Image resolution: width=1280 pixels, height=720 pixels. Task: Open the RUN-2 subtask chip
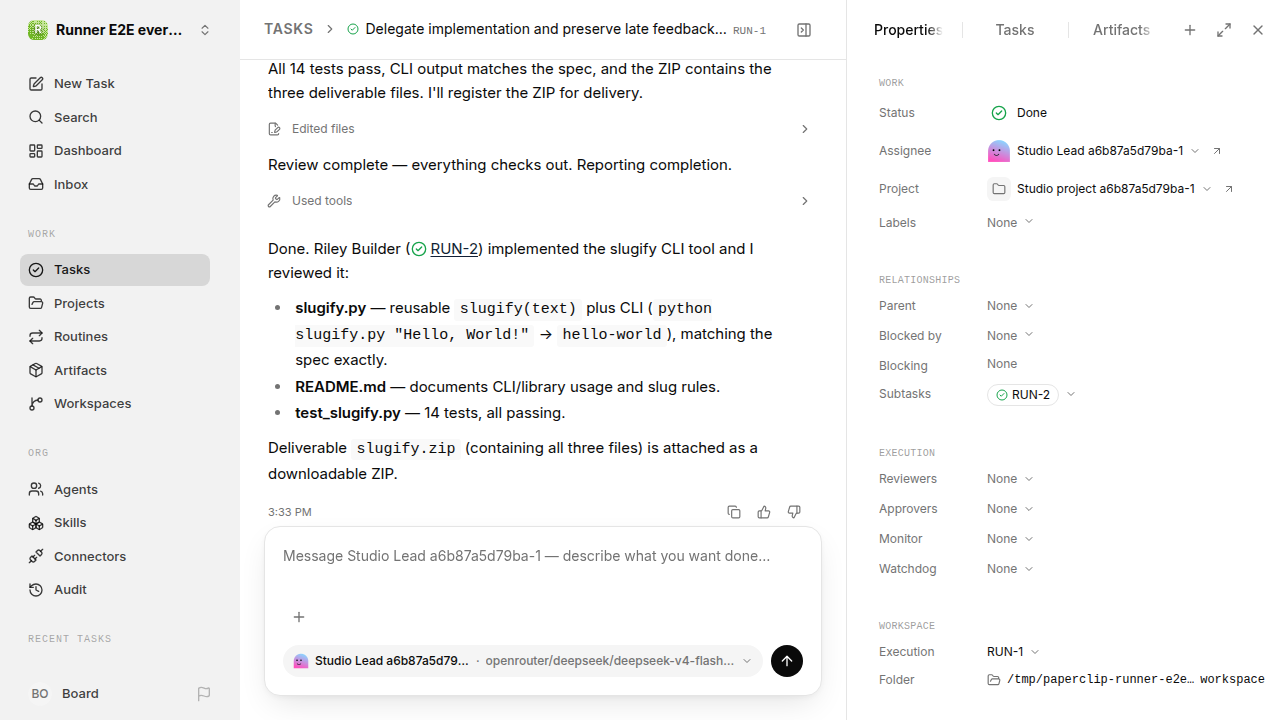(x=1023, y=395)
